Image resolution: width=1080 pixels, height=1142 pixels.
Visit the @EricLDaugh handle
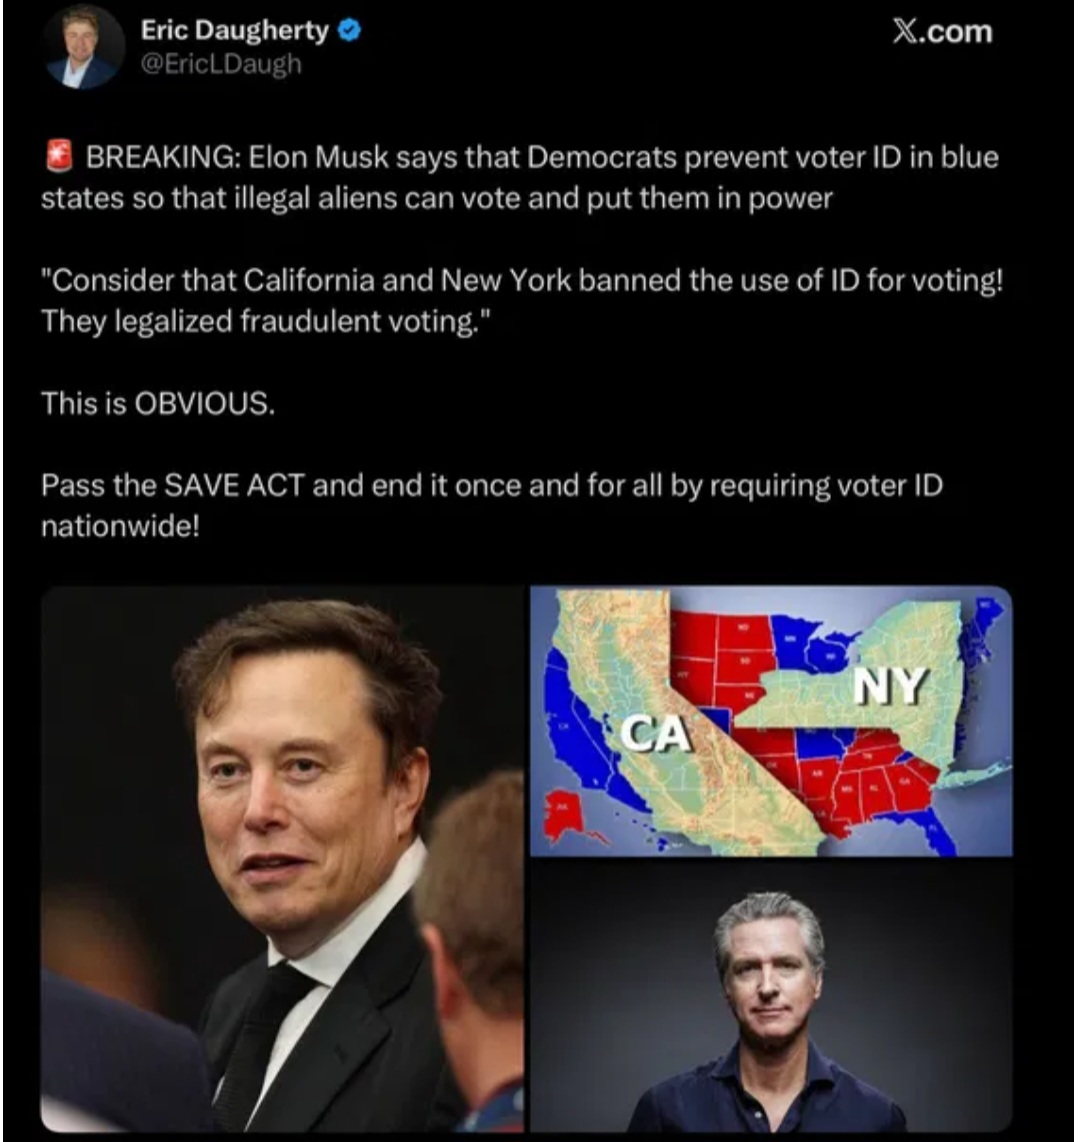click(x=220, y=64)
